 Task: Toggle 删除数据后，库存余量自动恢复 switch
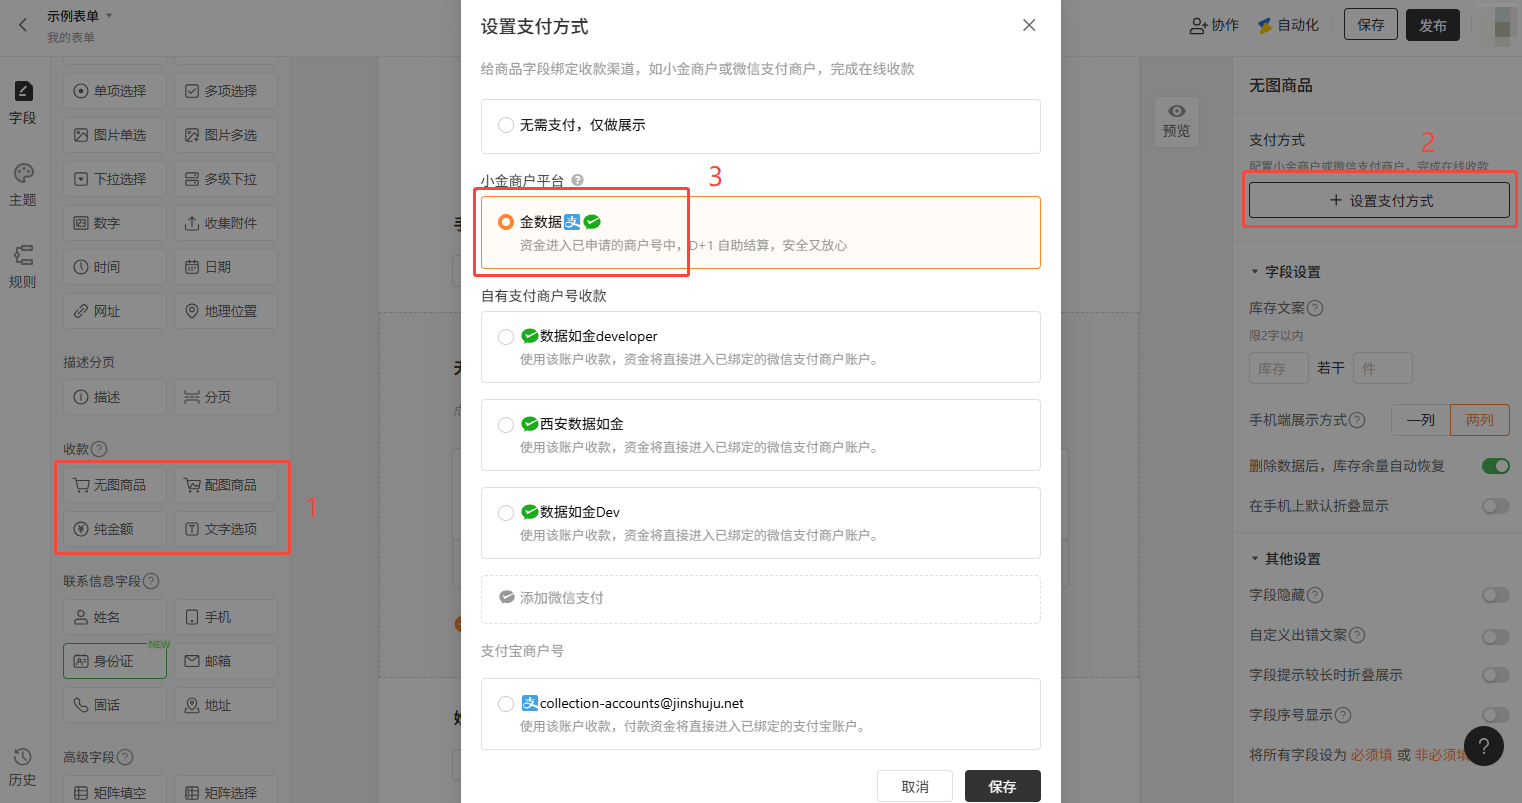(x=1495, y=466)
